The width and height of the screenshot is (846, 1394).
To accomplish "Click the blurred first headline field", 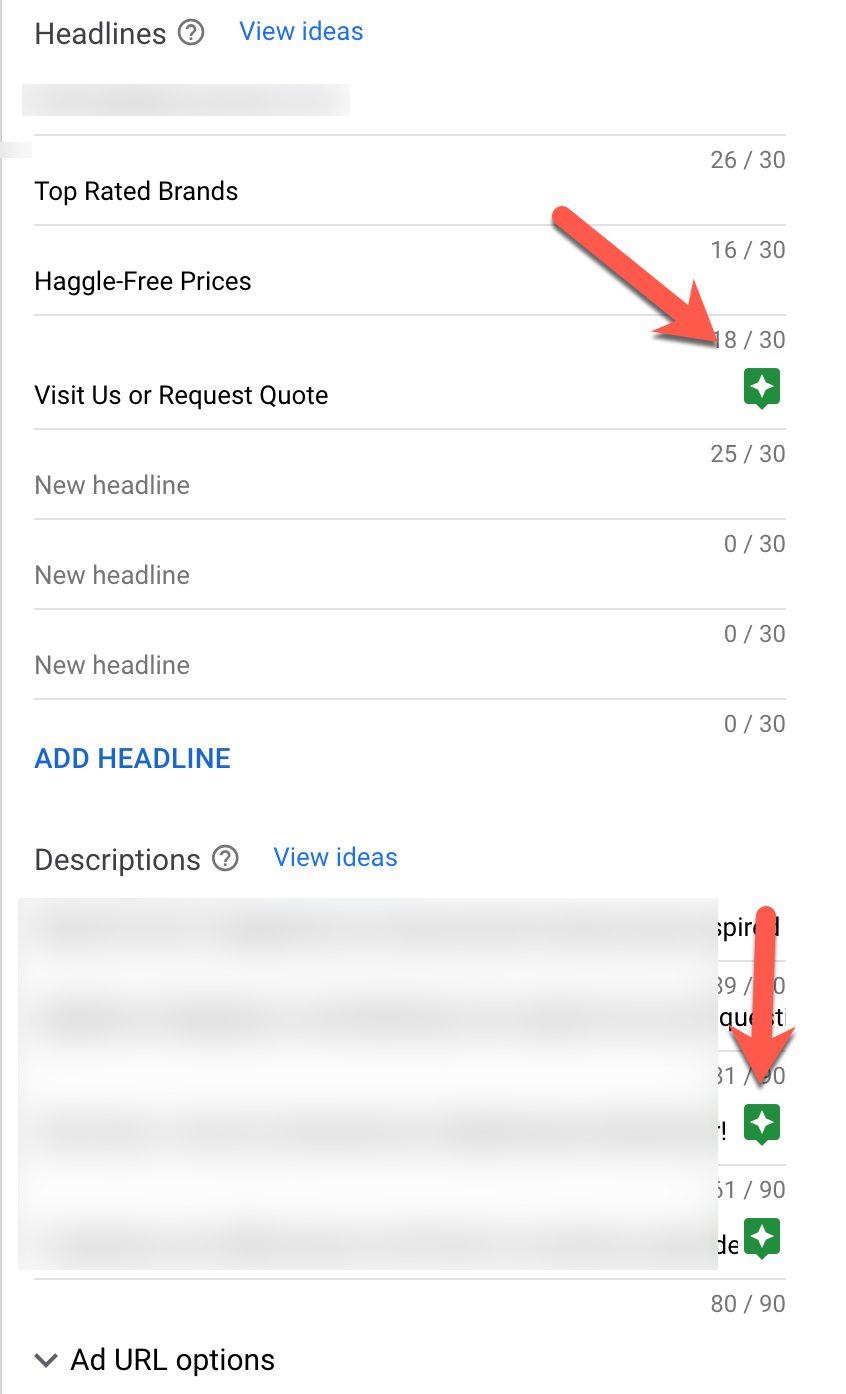I will (x=186, y=101).
